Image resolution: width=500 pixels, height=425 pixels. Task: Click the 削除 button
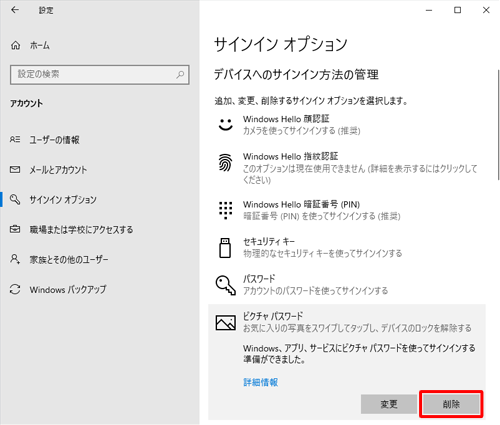click(451, 404)
